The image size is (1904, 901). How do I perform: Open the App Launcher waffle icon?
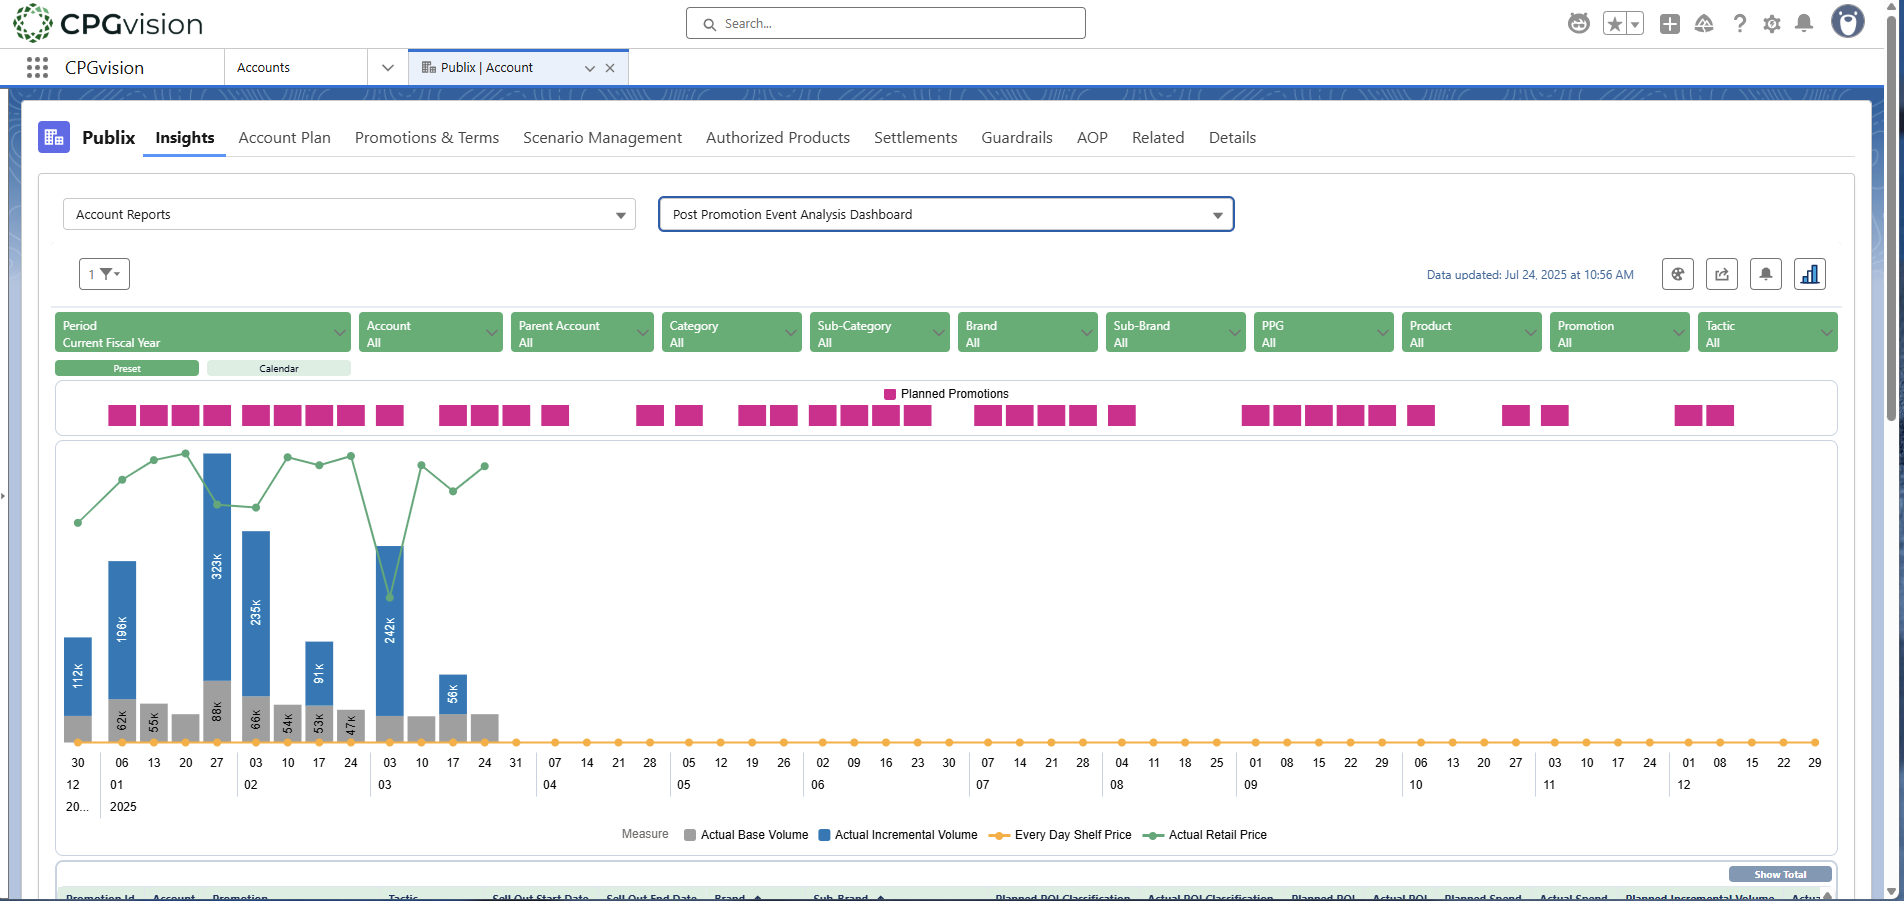click(x=37, y=67)
